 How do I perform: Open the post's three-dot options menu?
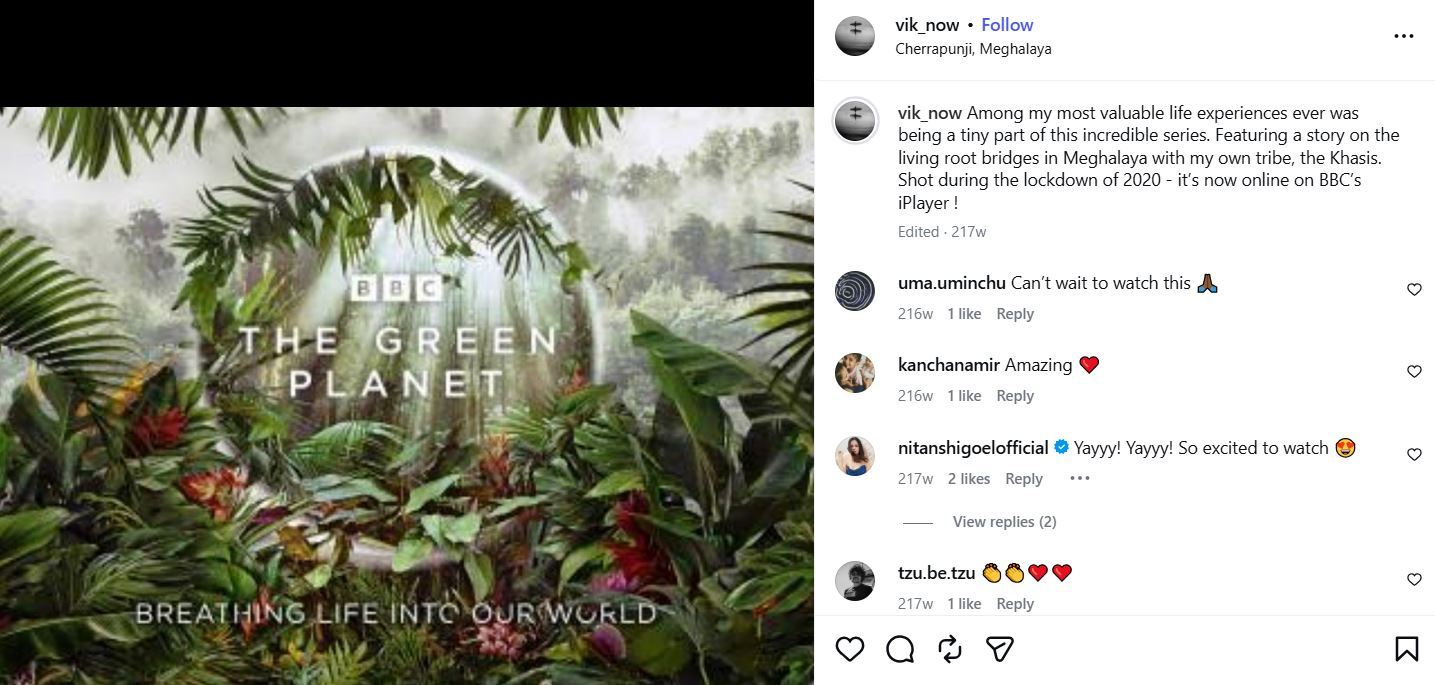(x=1404, y=36)
